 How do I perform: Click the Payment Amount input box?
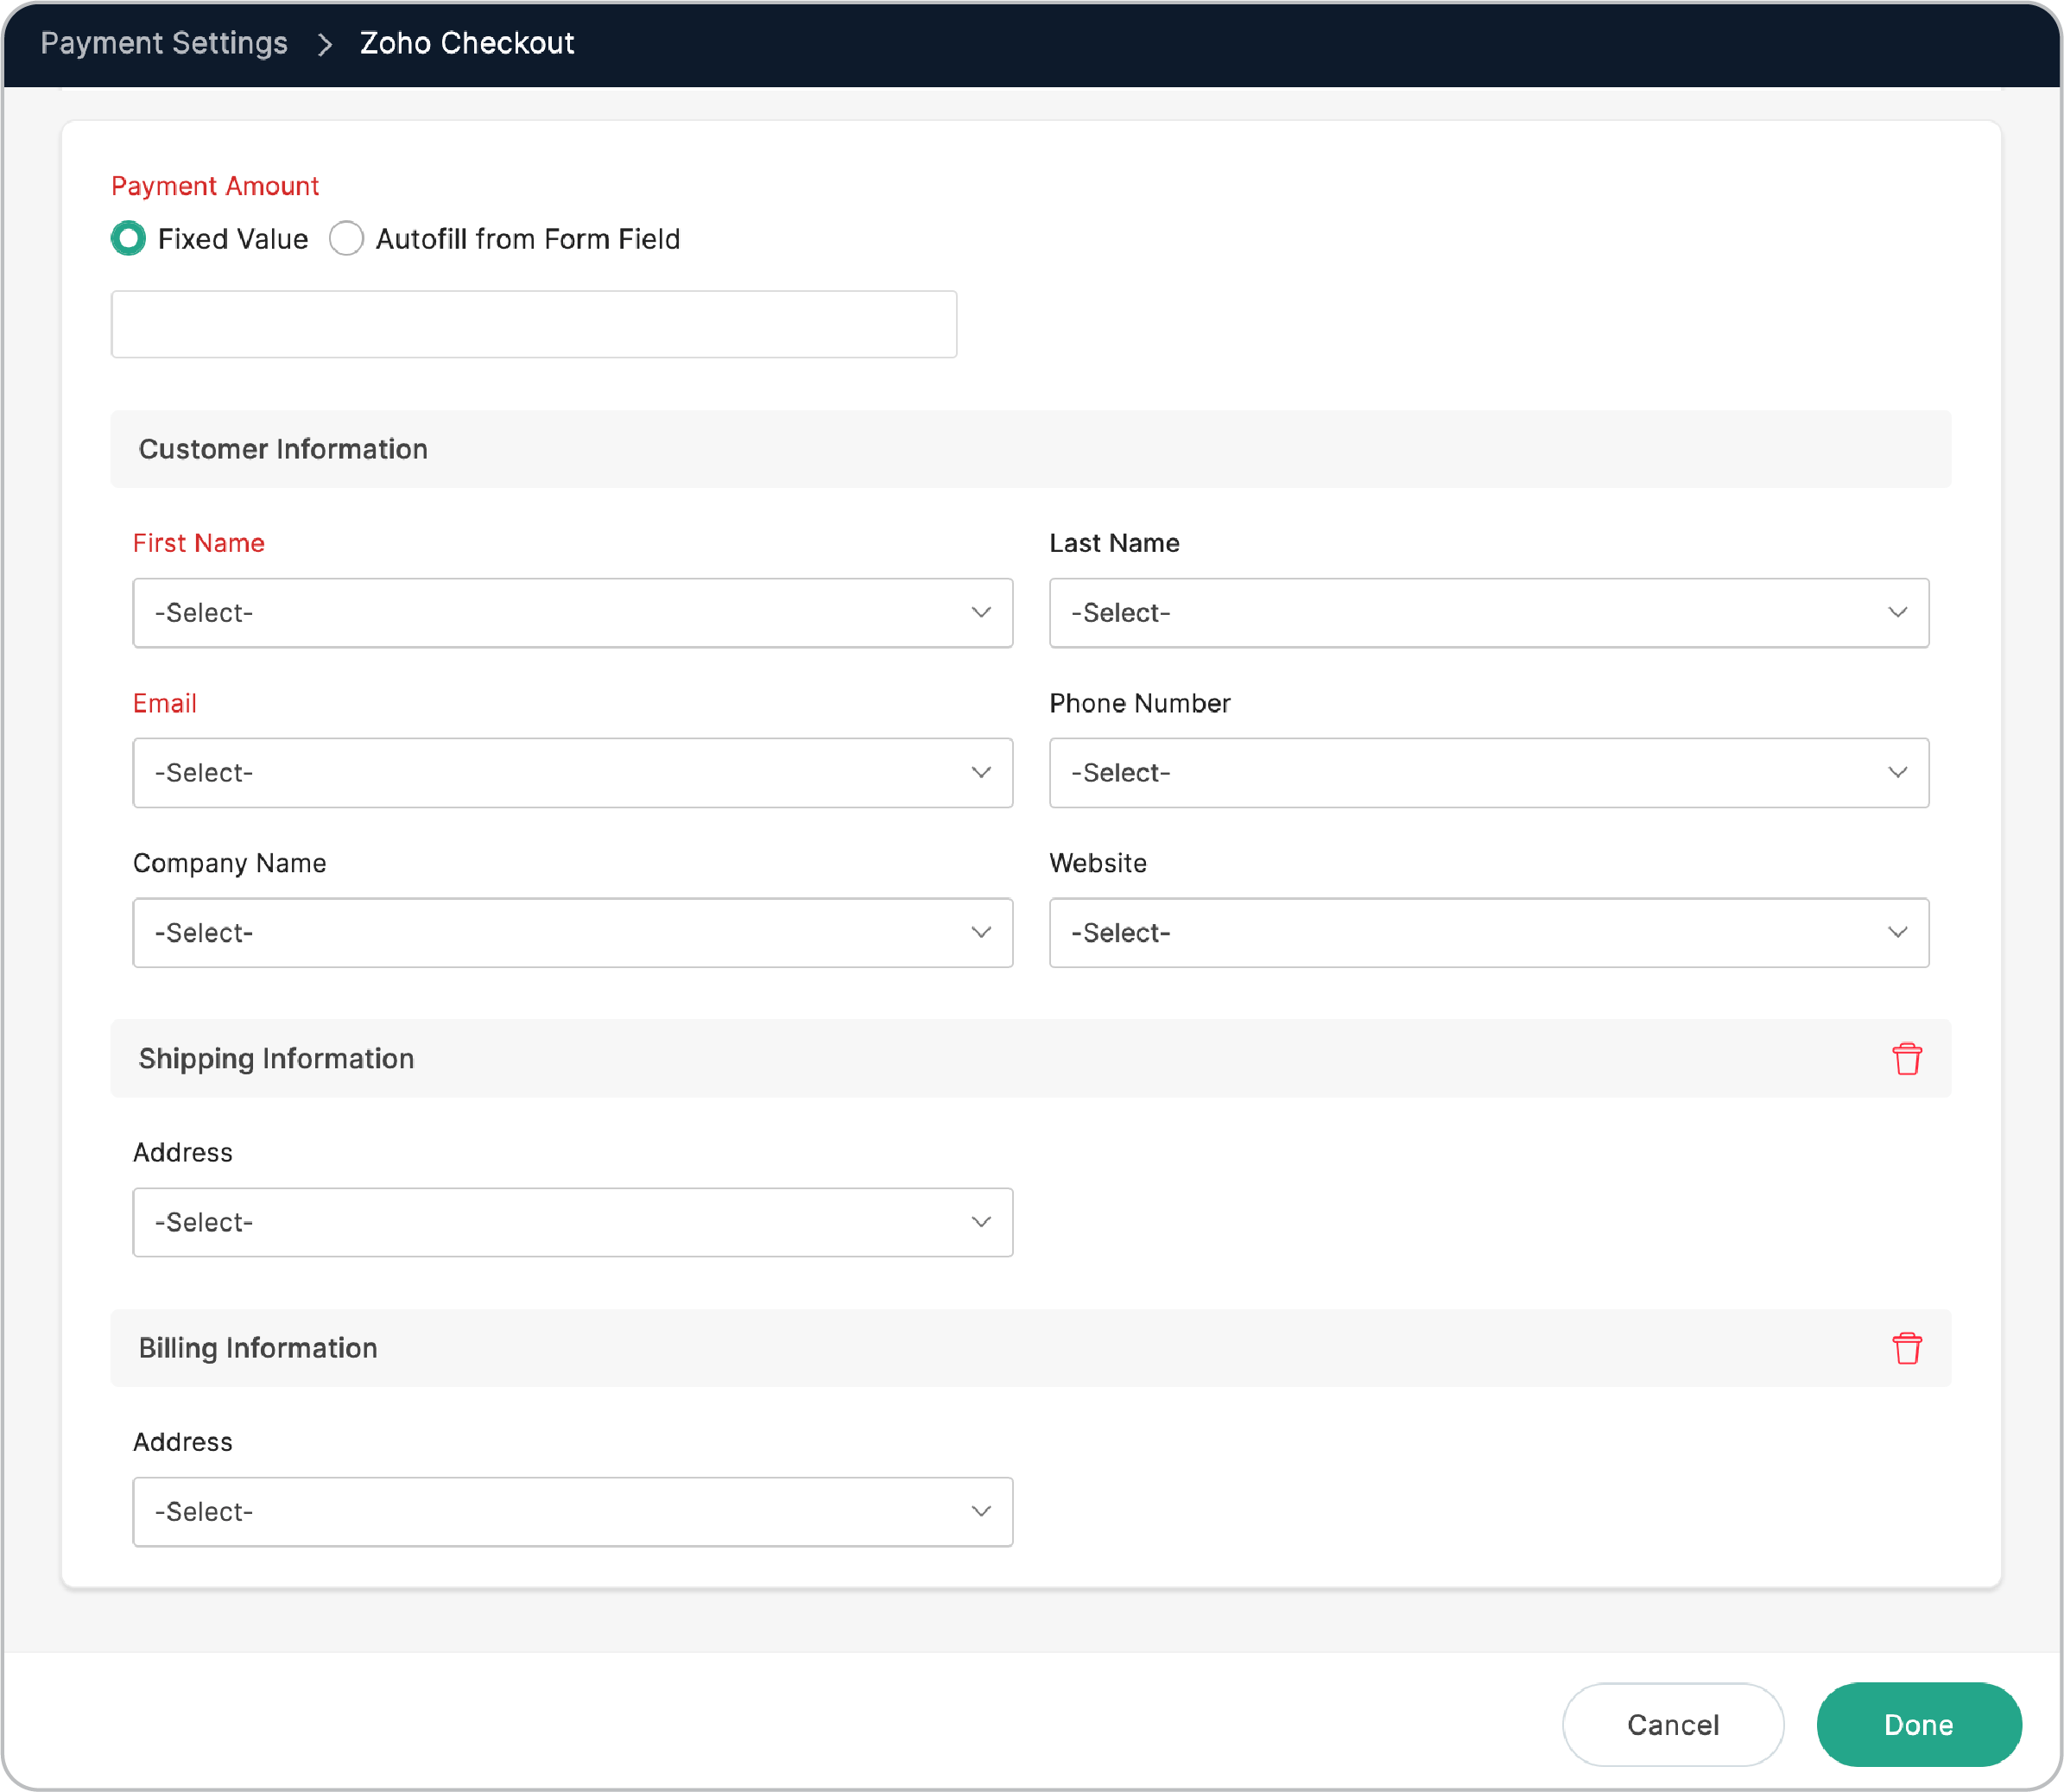(x=533, y=324)
